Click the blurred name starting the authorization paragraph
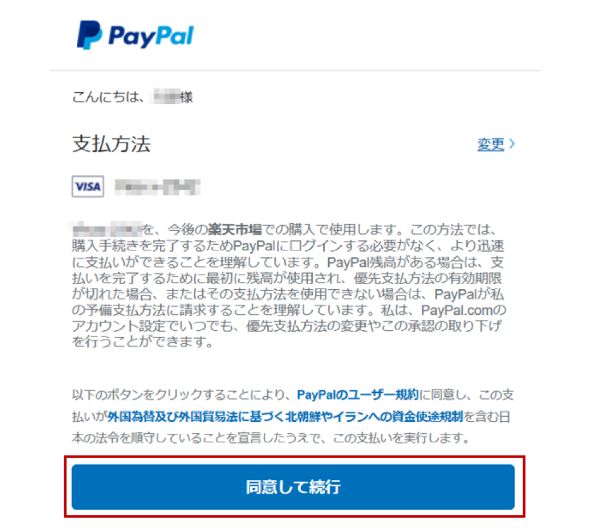The image size is (612, 531). pos(107,229)
